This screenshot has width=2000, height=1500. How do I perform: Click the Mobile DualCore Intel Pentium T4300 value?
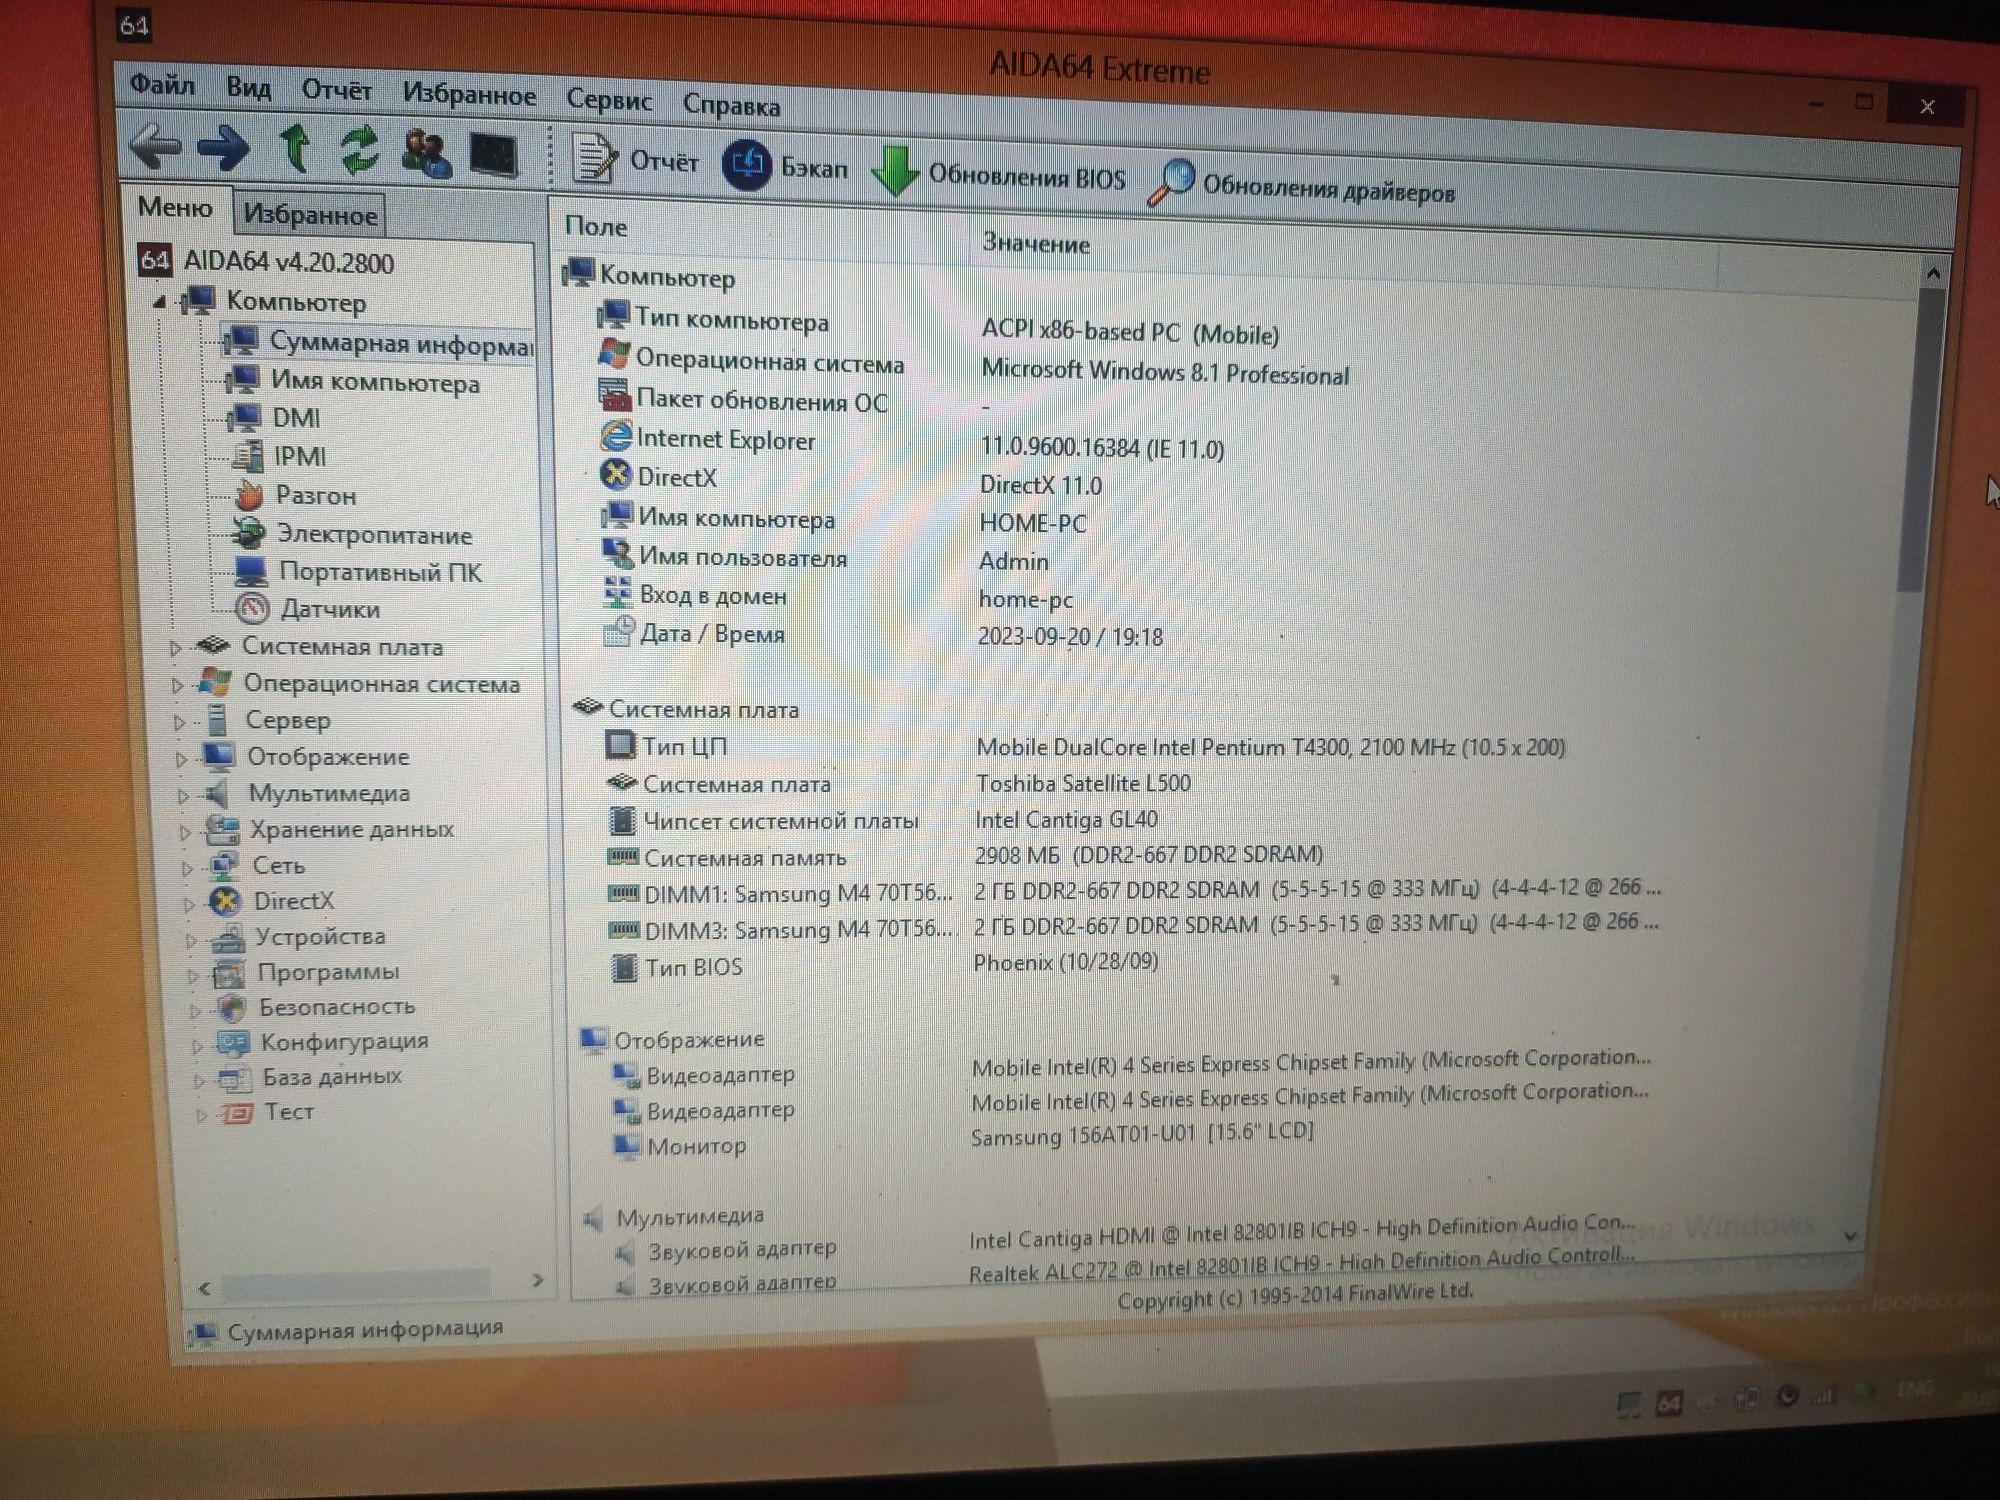(1270, 747)
